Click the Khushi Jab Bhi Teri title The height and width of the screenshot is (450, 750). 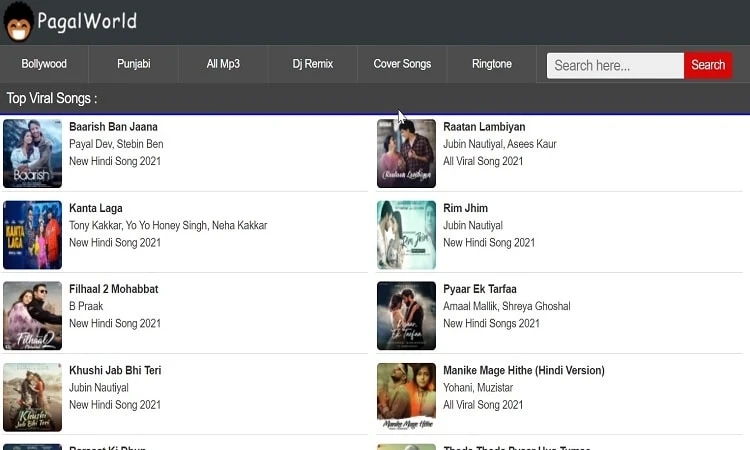[x=115, y=370]
